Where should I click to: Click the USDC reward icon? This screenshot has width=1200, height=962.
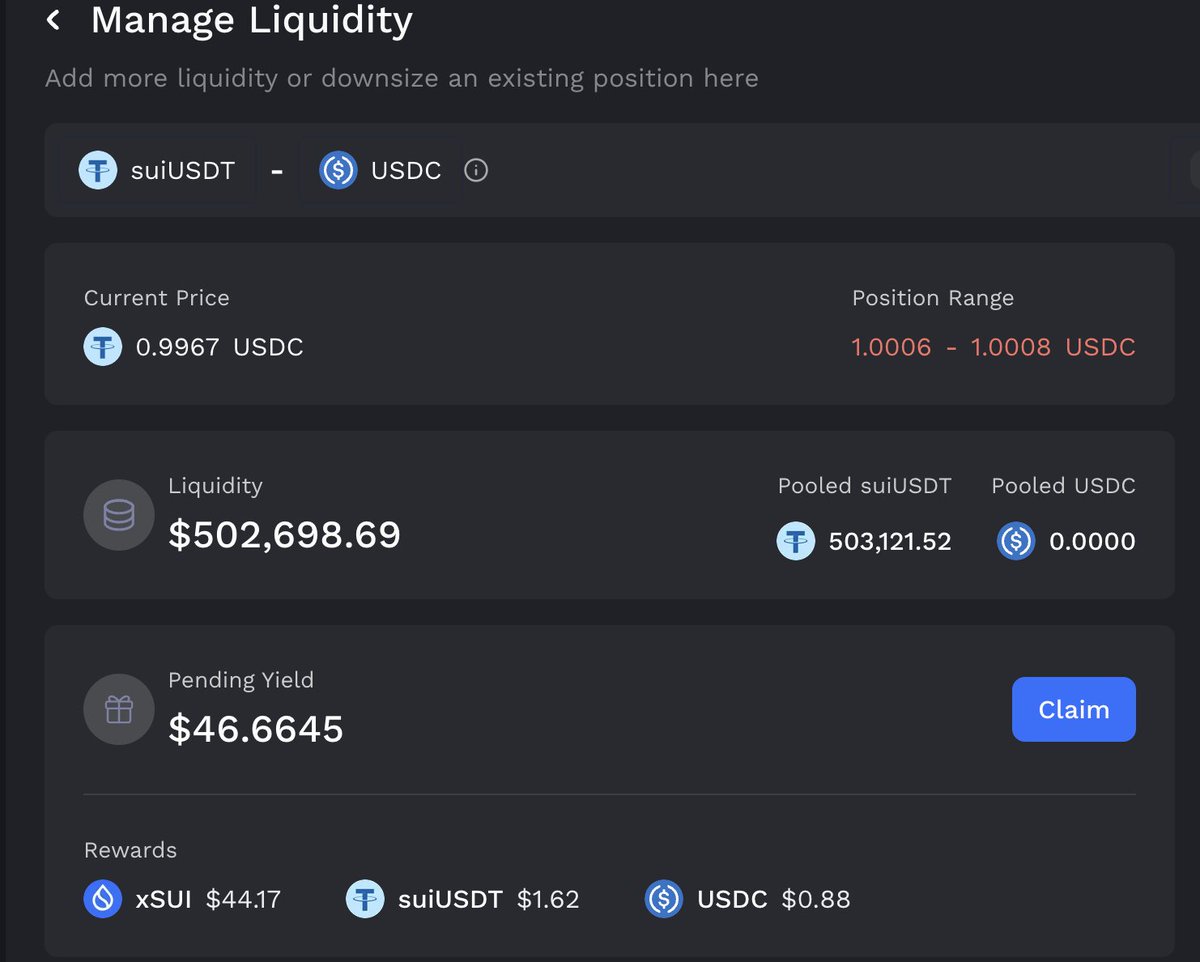664,899
